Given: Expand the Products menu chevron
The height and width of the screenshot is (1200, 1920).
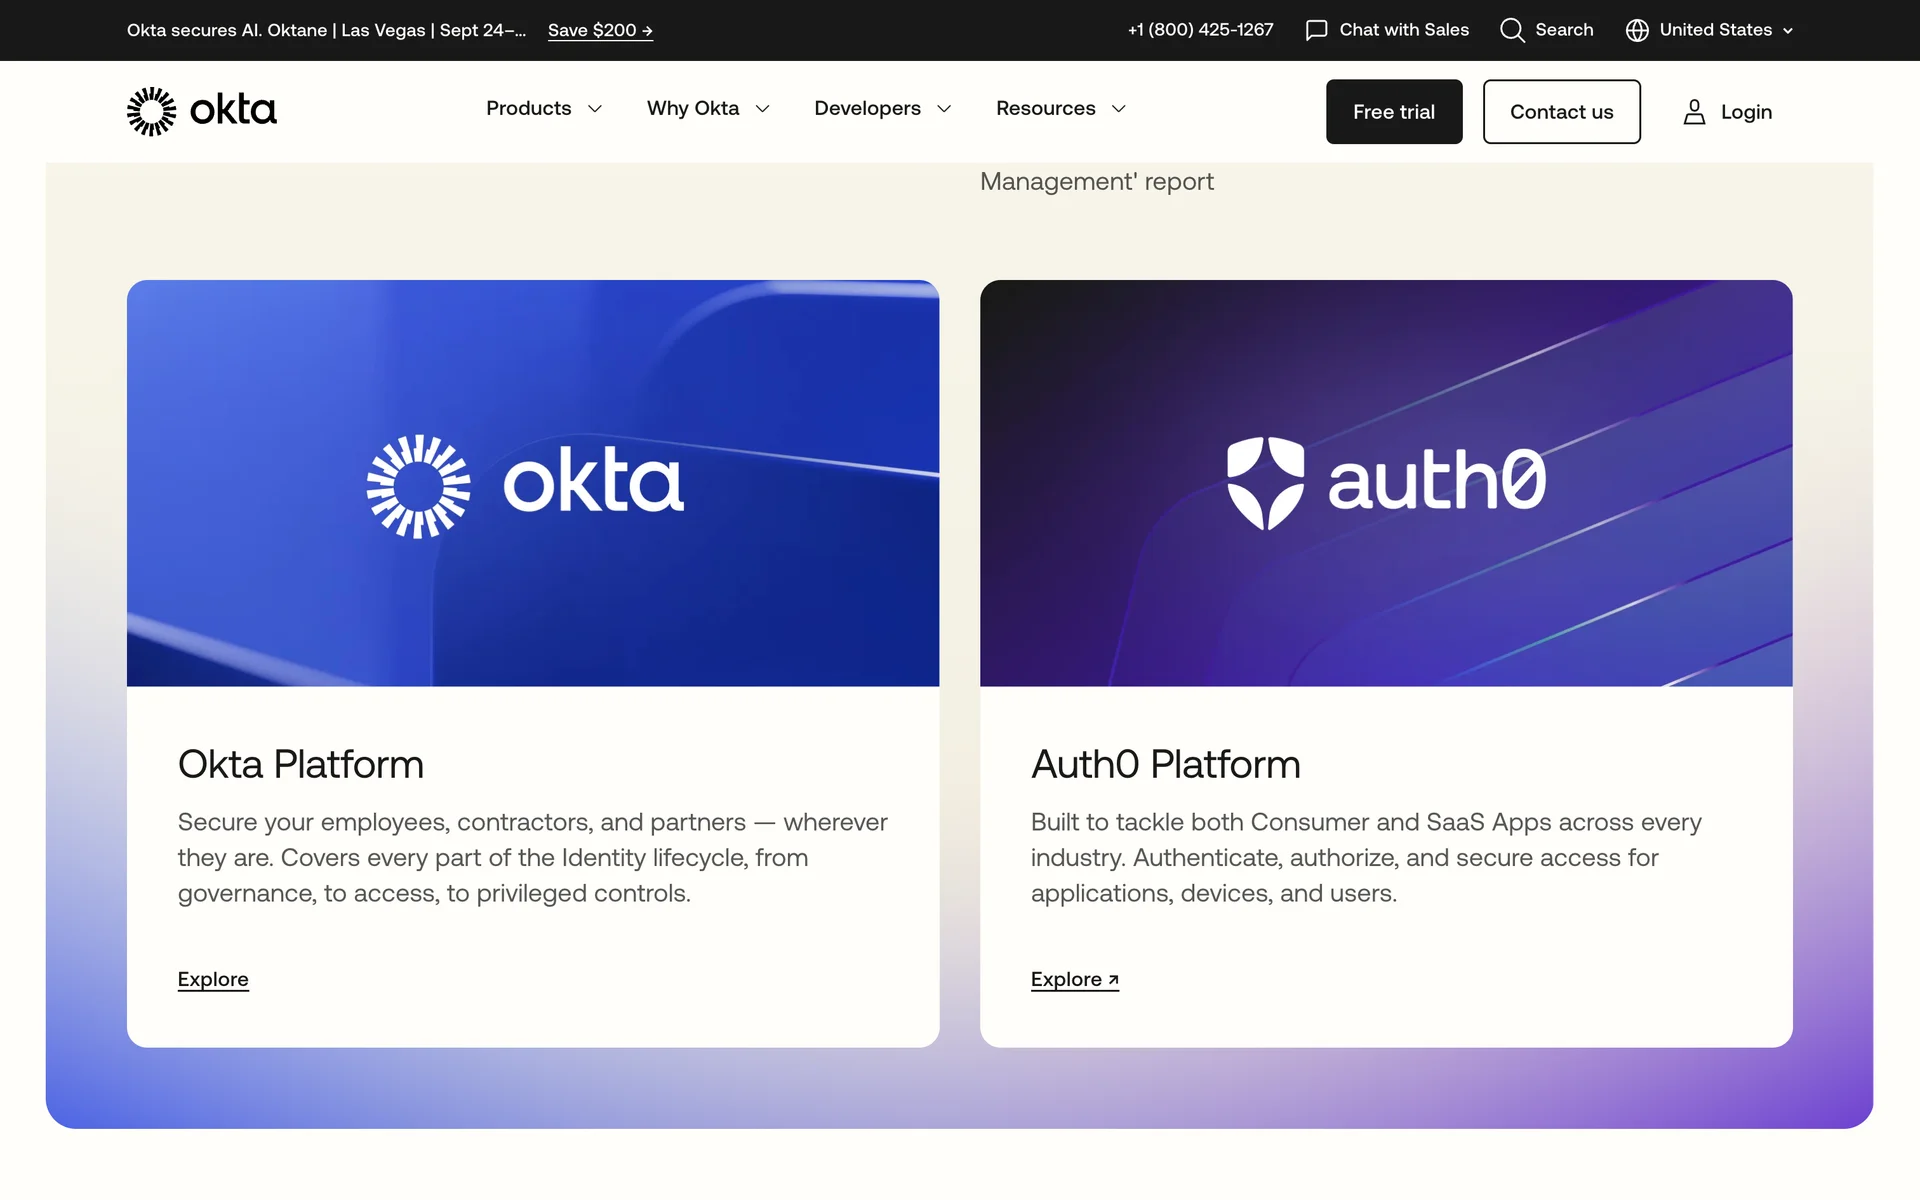Looking at the screenshot, I should click(595, 109).
